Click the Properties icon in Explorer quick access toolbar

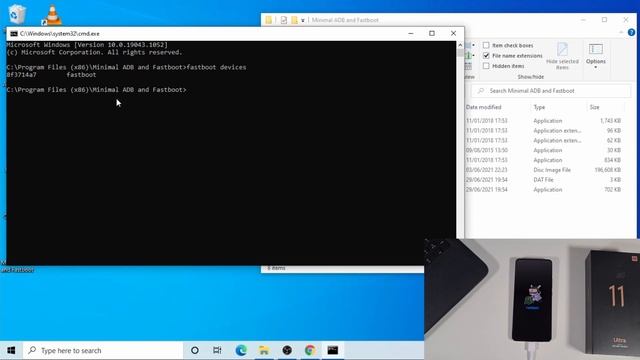pos(284,20)
